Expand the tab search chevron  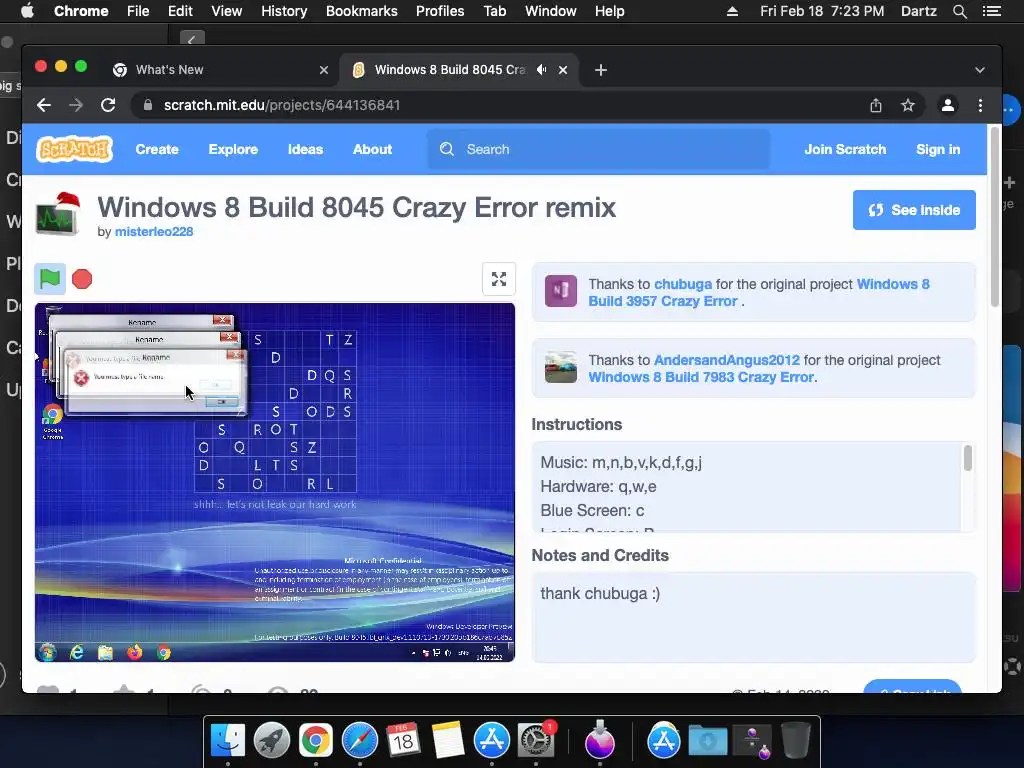tap(980, 70)
